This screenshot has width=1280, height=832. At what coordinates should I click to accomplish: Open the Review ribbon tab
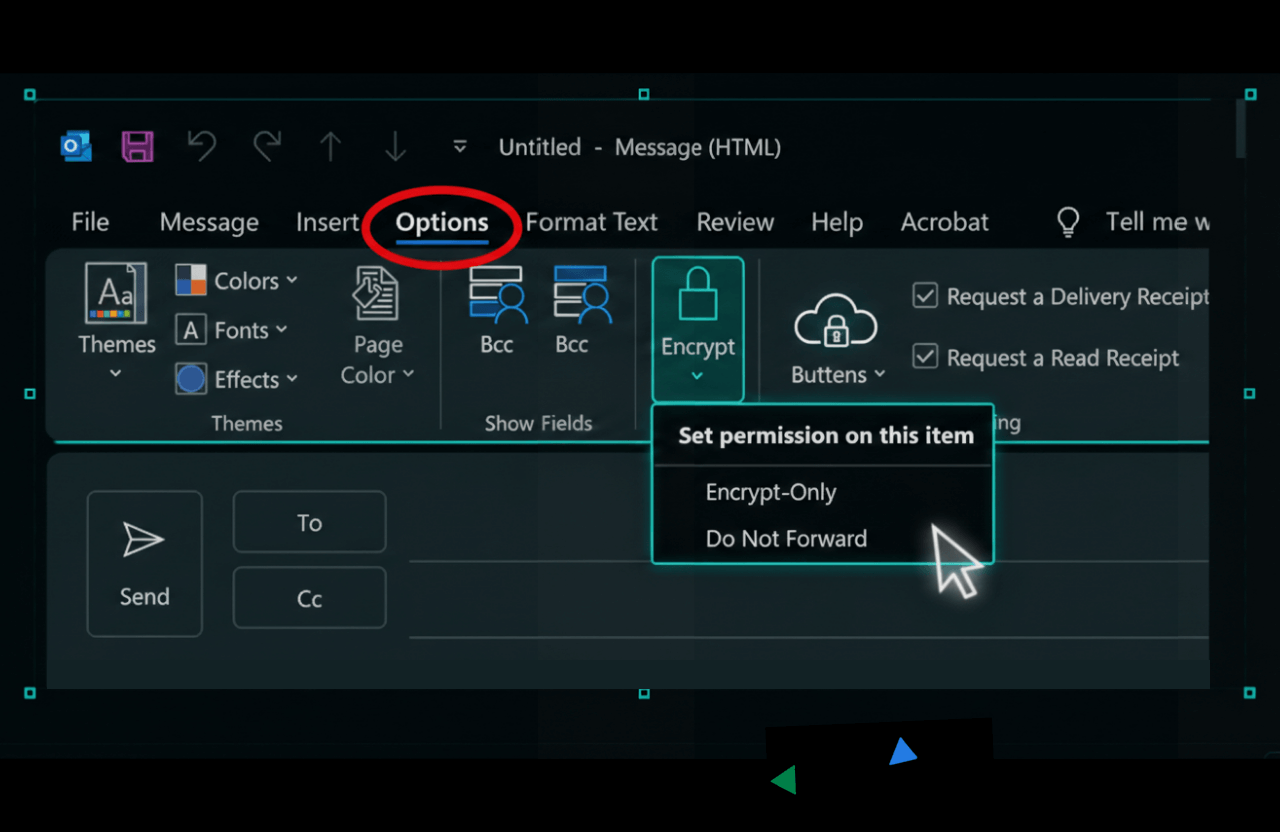point(735,221)
